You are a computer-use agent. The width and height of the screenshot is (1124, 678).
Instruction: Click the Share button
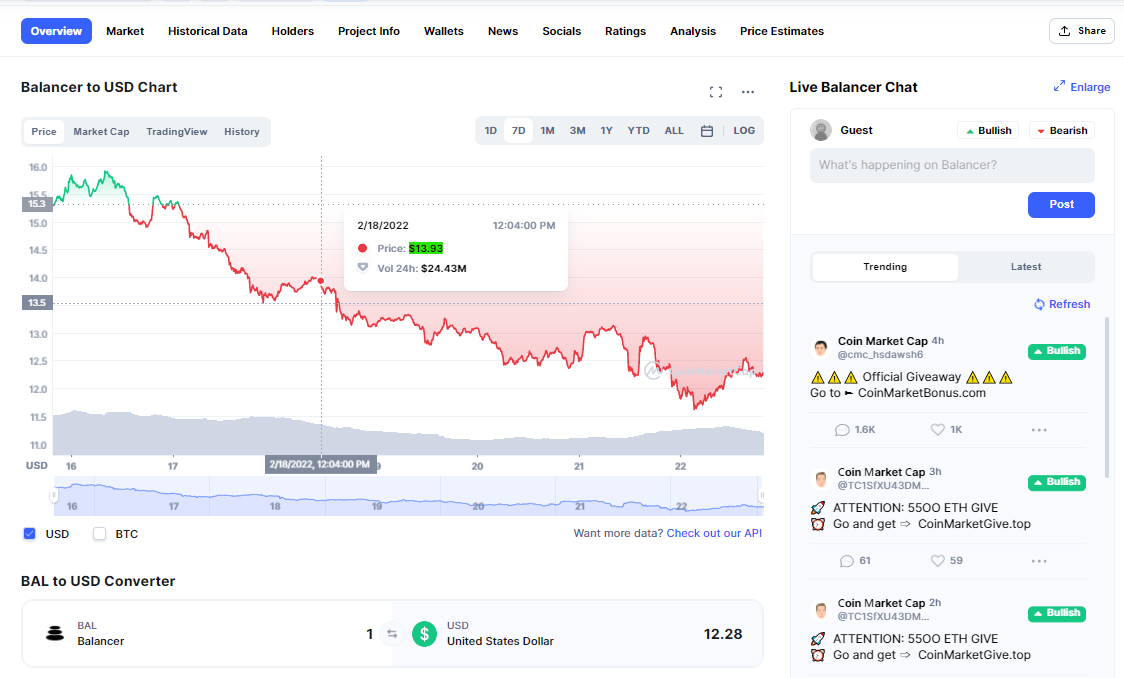[x=1082, y=31]
